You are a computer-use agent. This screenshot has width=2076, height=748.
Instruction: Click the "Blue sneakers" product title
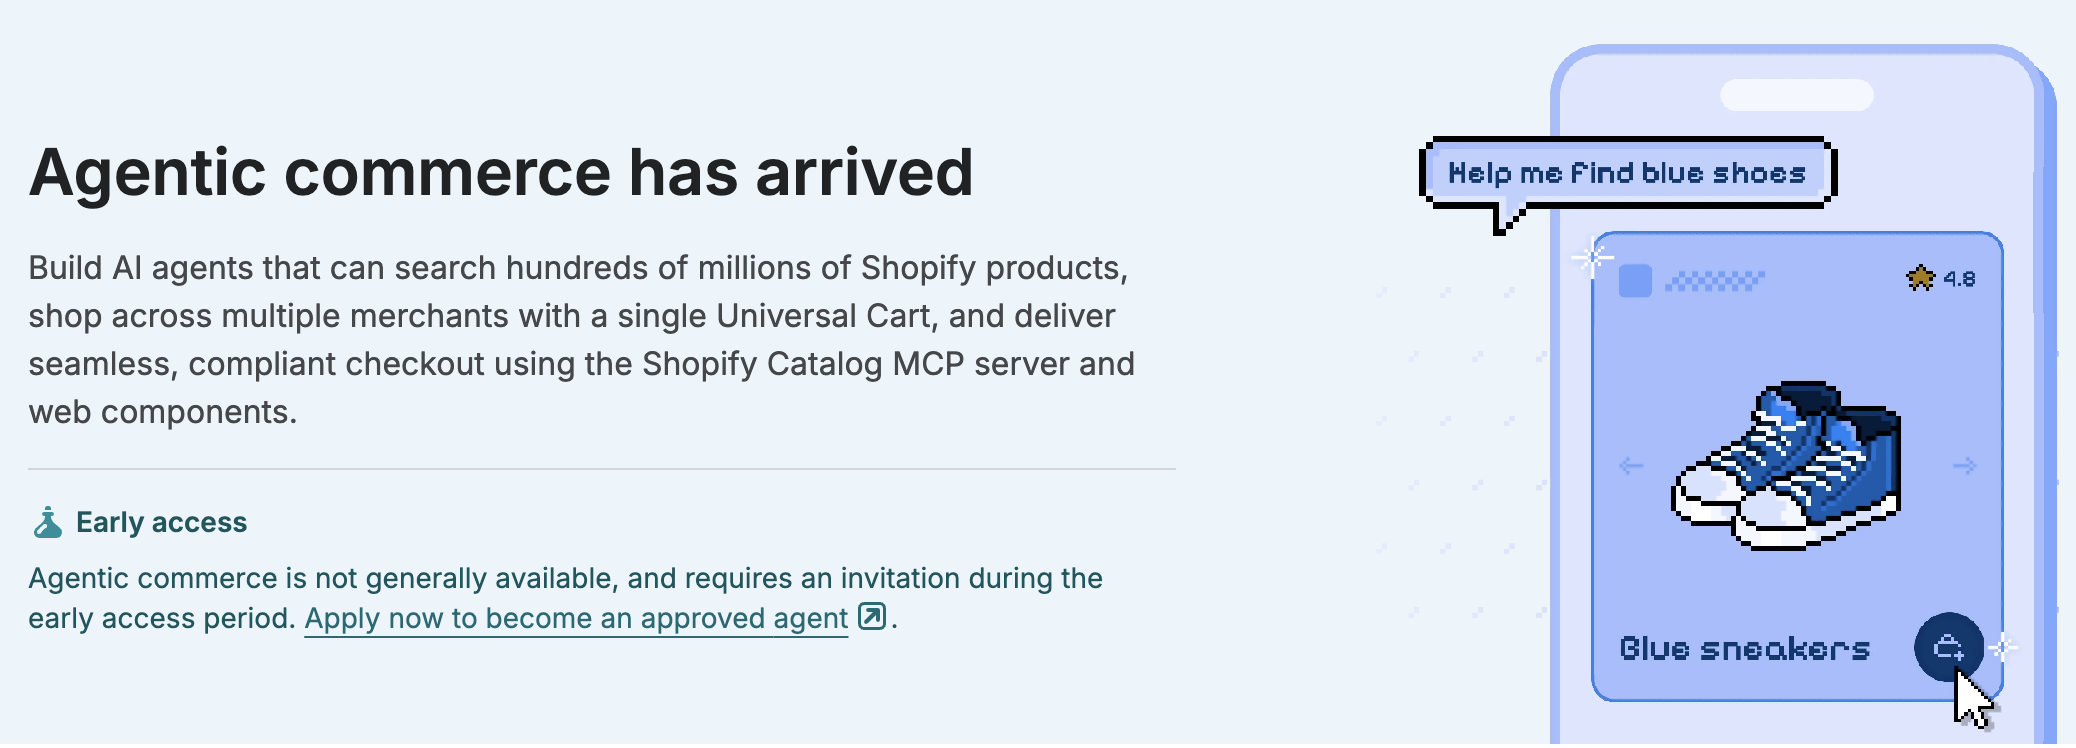point(1744,649)
